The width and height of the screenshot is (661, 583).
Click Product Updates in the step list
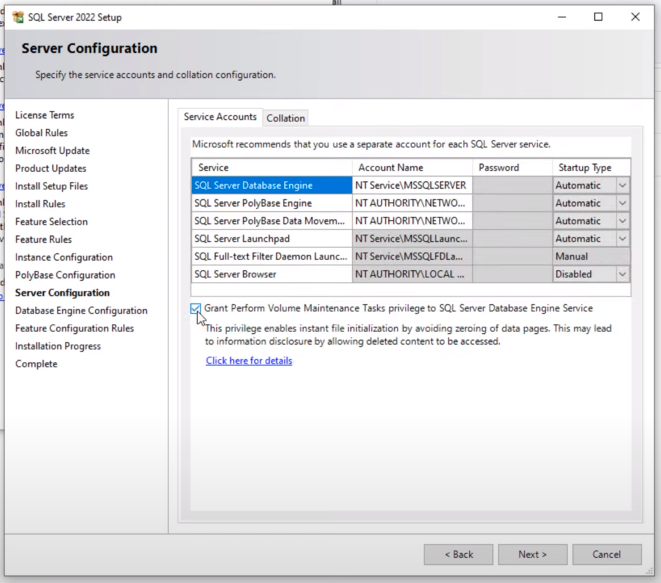[x=51, y=168]
